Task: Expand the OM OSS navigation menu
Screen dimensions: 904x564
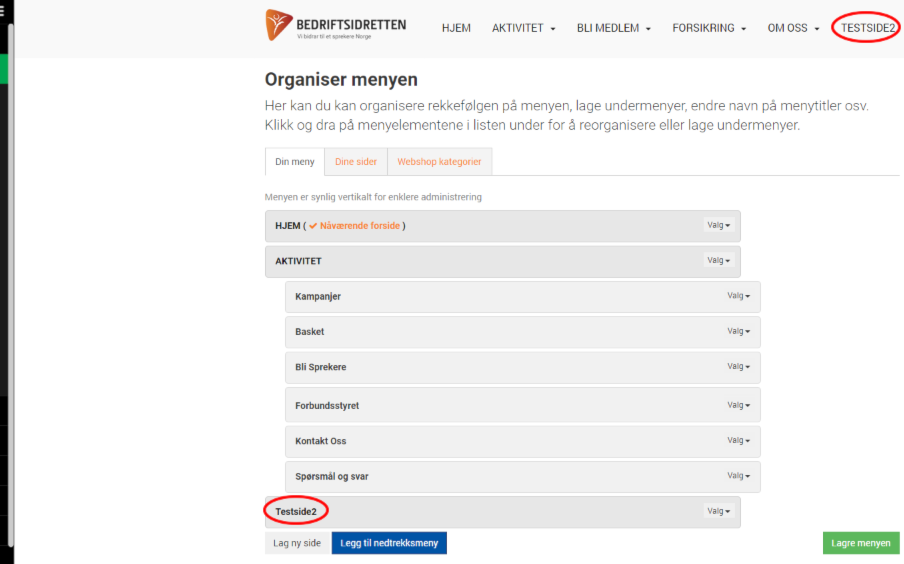Action: (793, 28)
